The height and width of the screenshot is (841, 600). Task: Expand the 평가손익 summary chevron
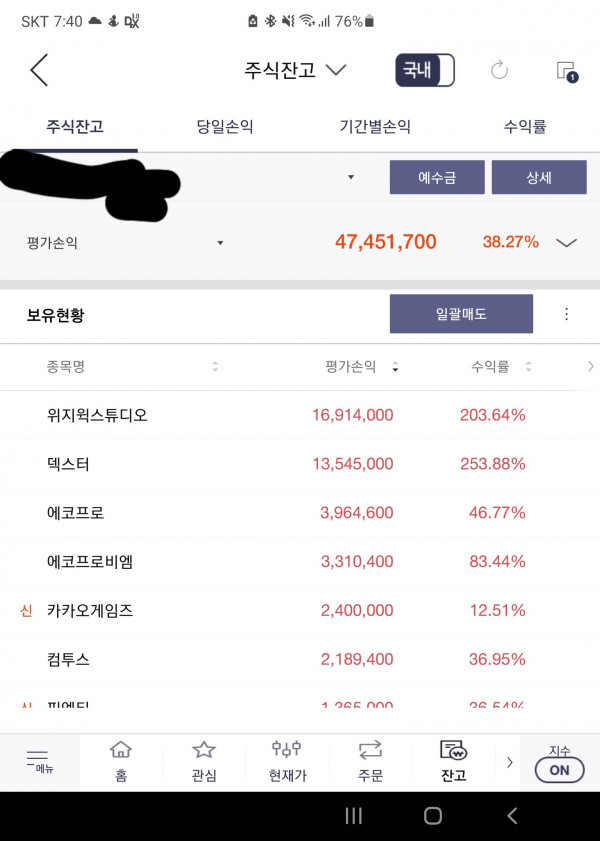click(x=566, y=243)
